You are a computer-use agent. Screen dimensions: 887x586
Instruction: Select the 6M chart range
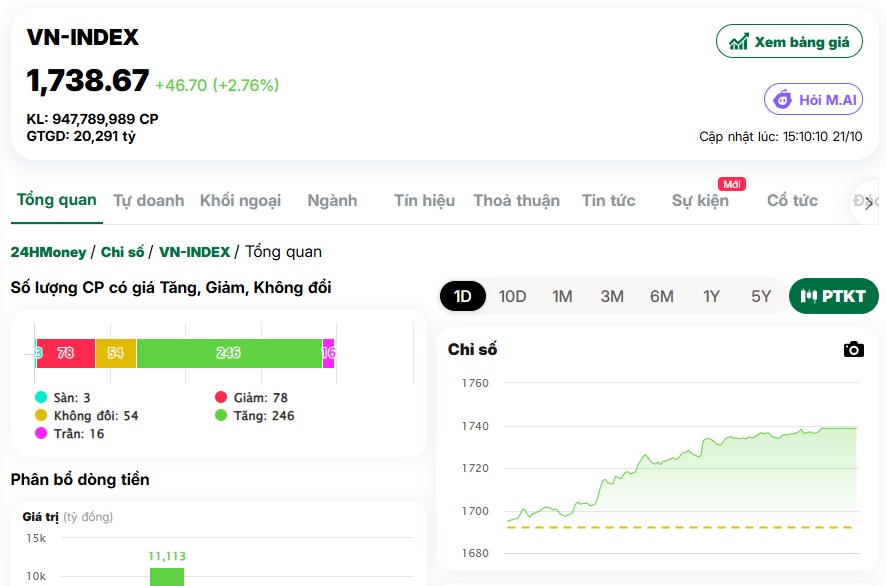[662, 296]
